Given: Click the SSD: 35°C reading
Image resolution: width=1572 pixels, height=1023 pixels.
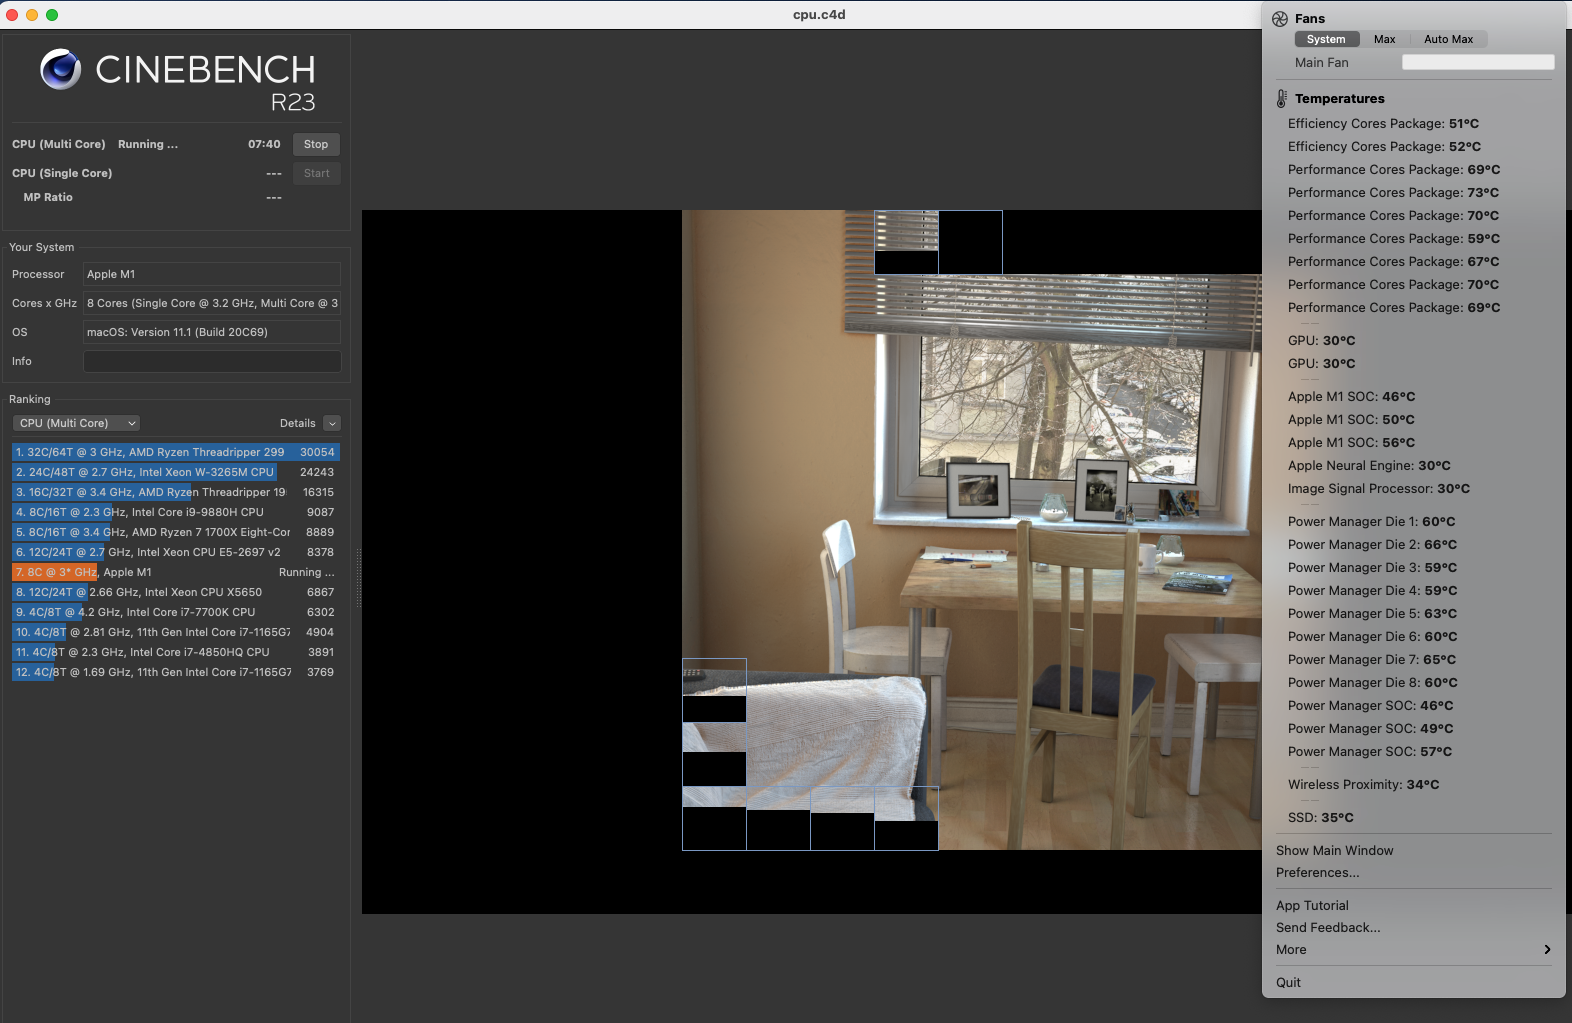Looking at the screenshot, I should (1320, 817).
